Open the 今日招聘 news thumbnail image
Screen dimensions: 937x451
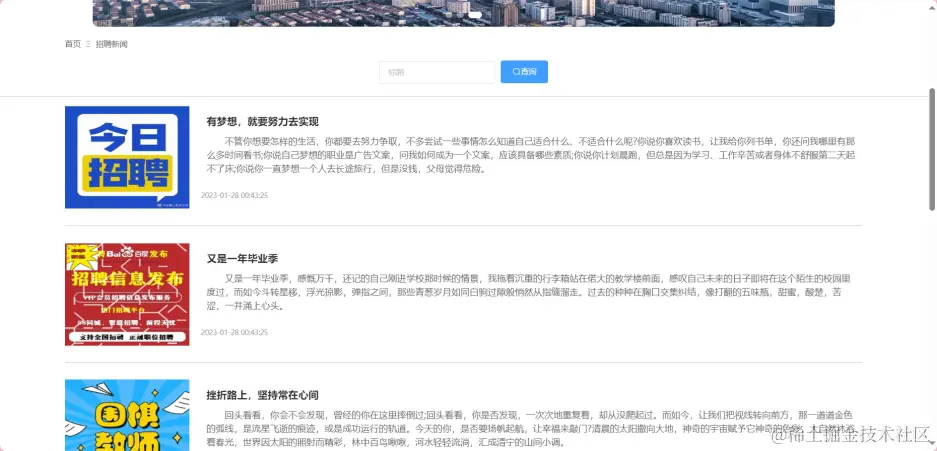127,157
